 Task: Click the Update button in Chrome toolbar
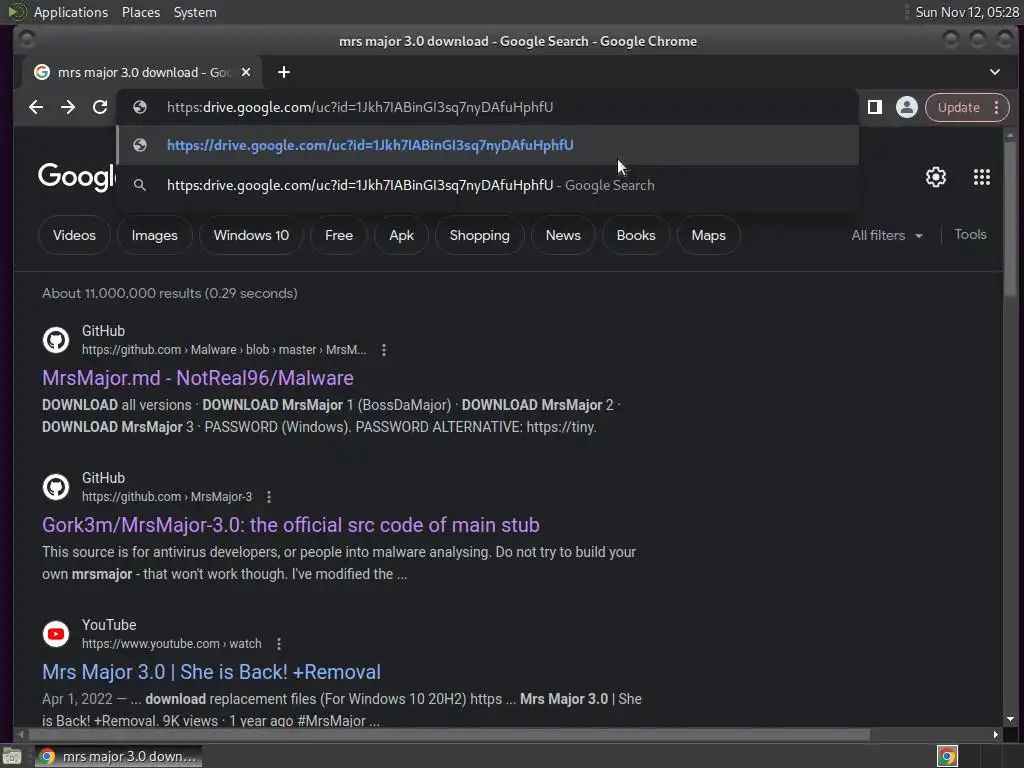coord(959,107)
